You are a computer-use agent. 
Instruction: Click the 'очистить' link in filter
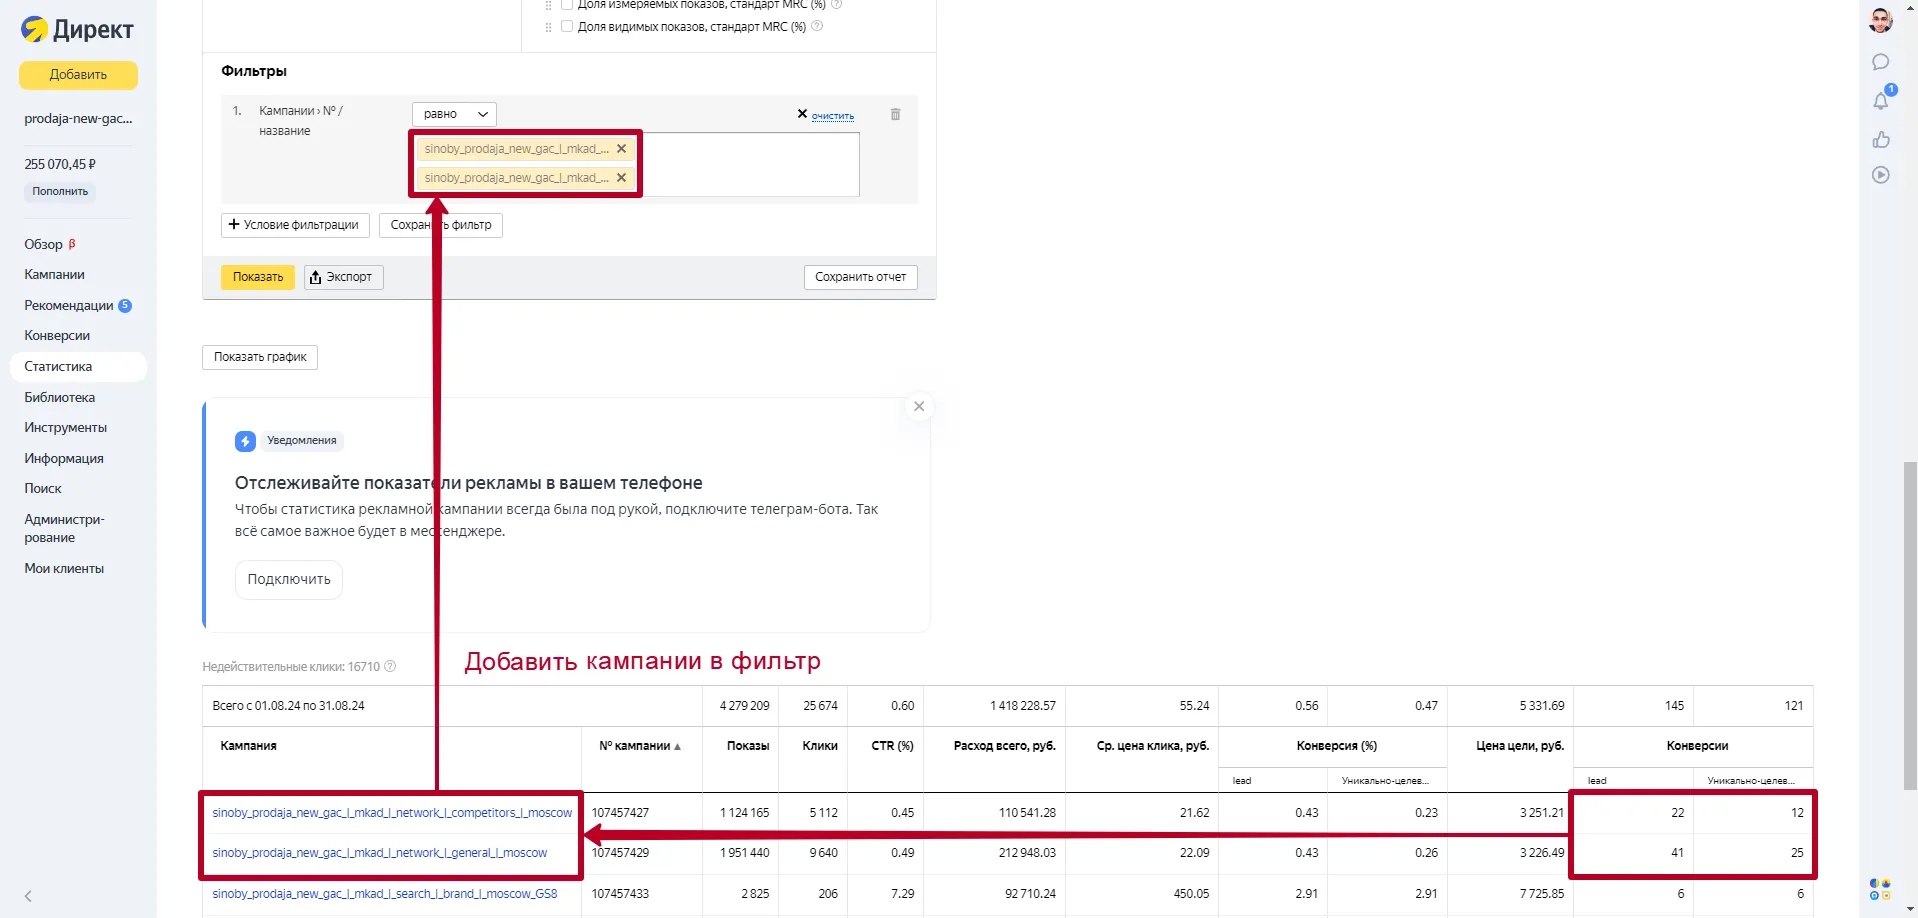pos(832,116)
